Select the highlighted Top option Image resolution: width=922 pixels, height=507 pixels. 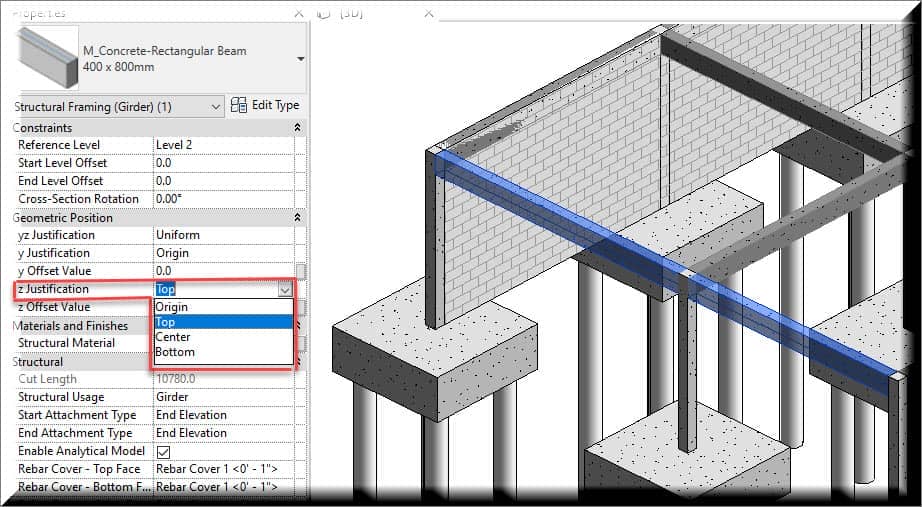(x=166, y=322)
